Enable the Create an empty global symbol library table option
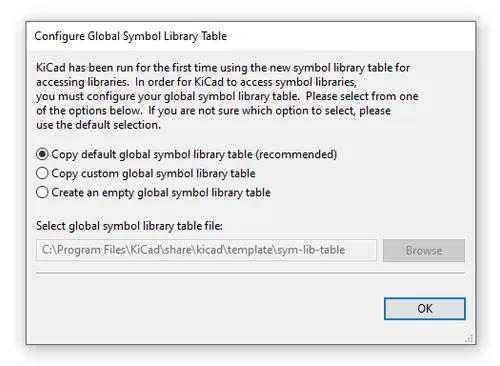The height and width of the screenshot is (366, 500). (x=42, y=192)
